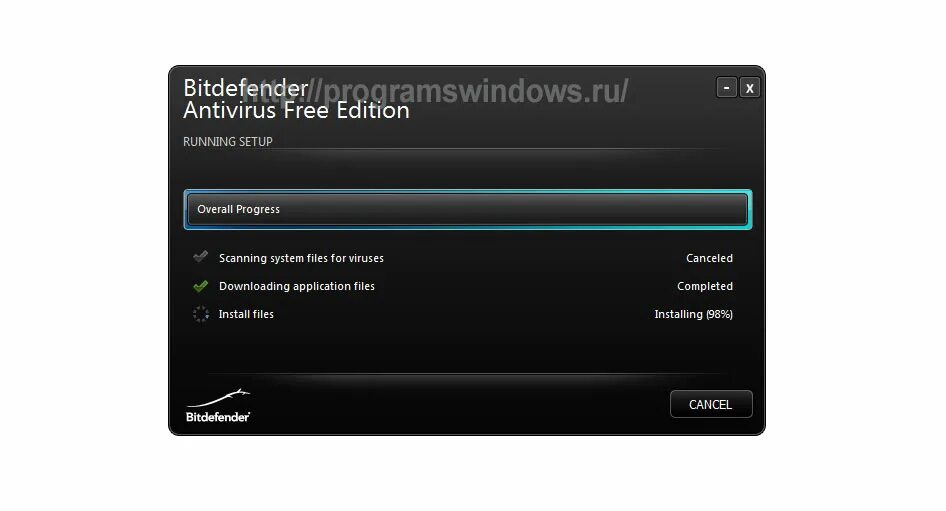The image size is (946, 511).
Task: Click the Installing (98%) status
Action: [693, 314]
